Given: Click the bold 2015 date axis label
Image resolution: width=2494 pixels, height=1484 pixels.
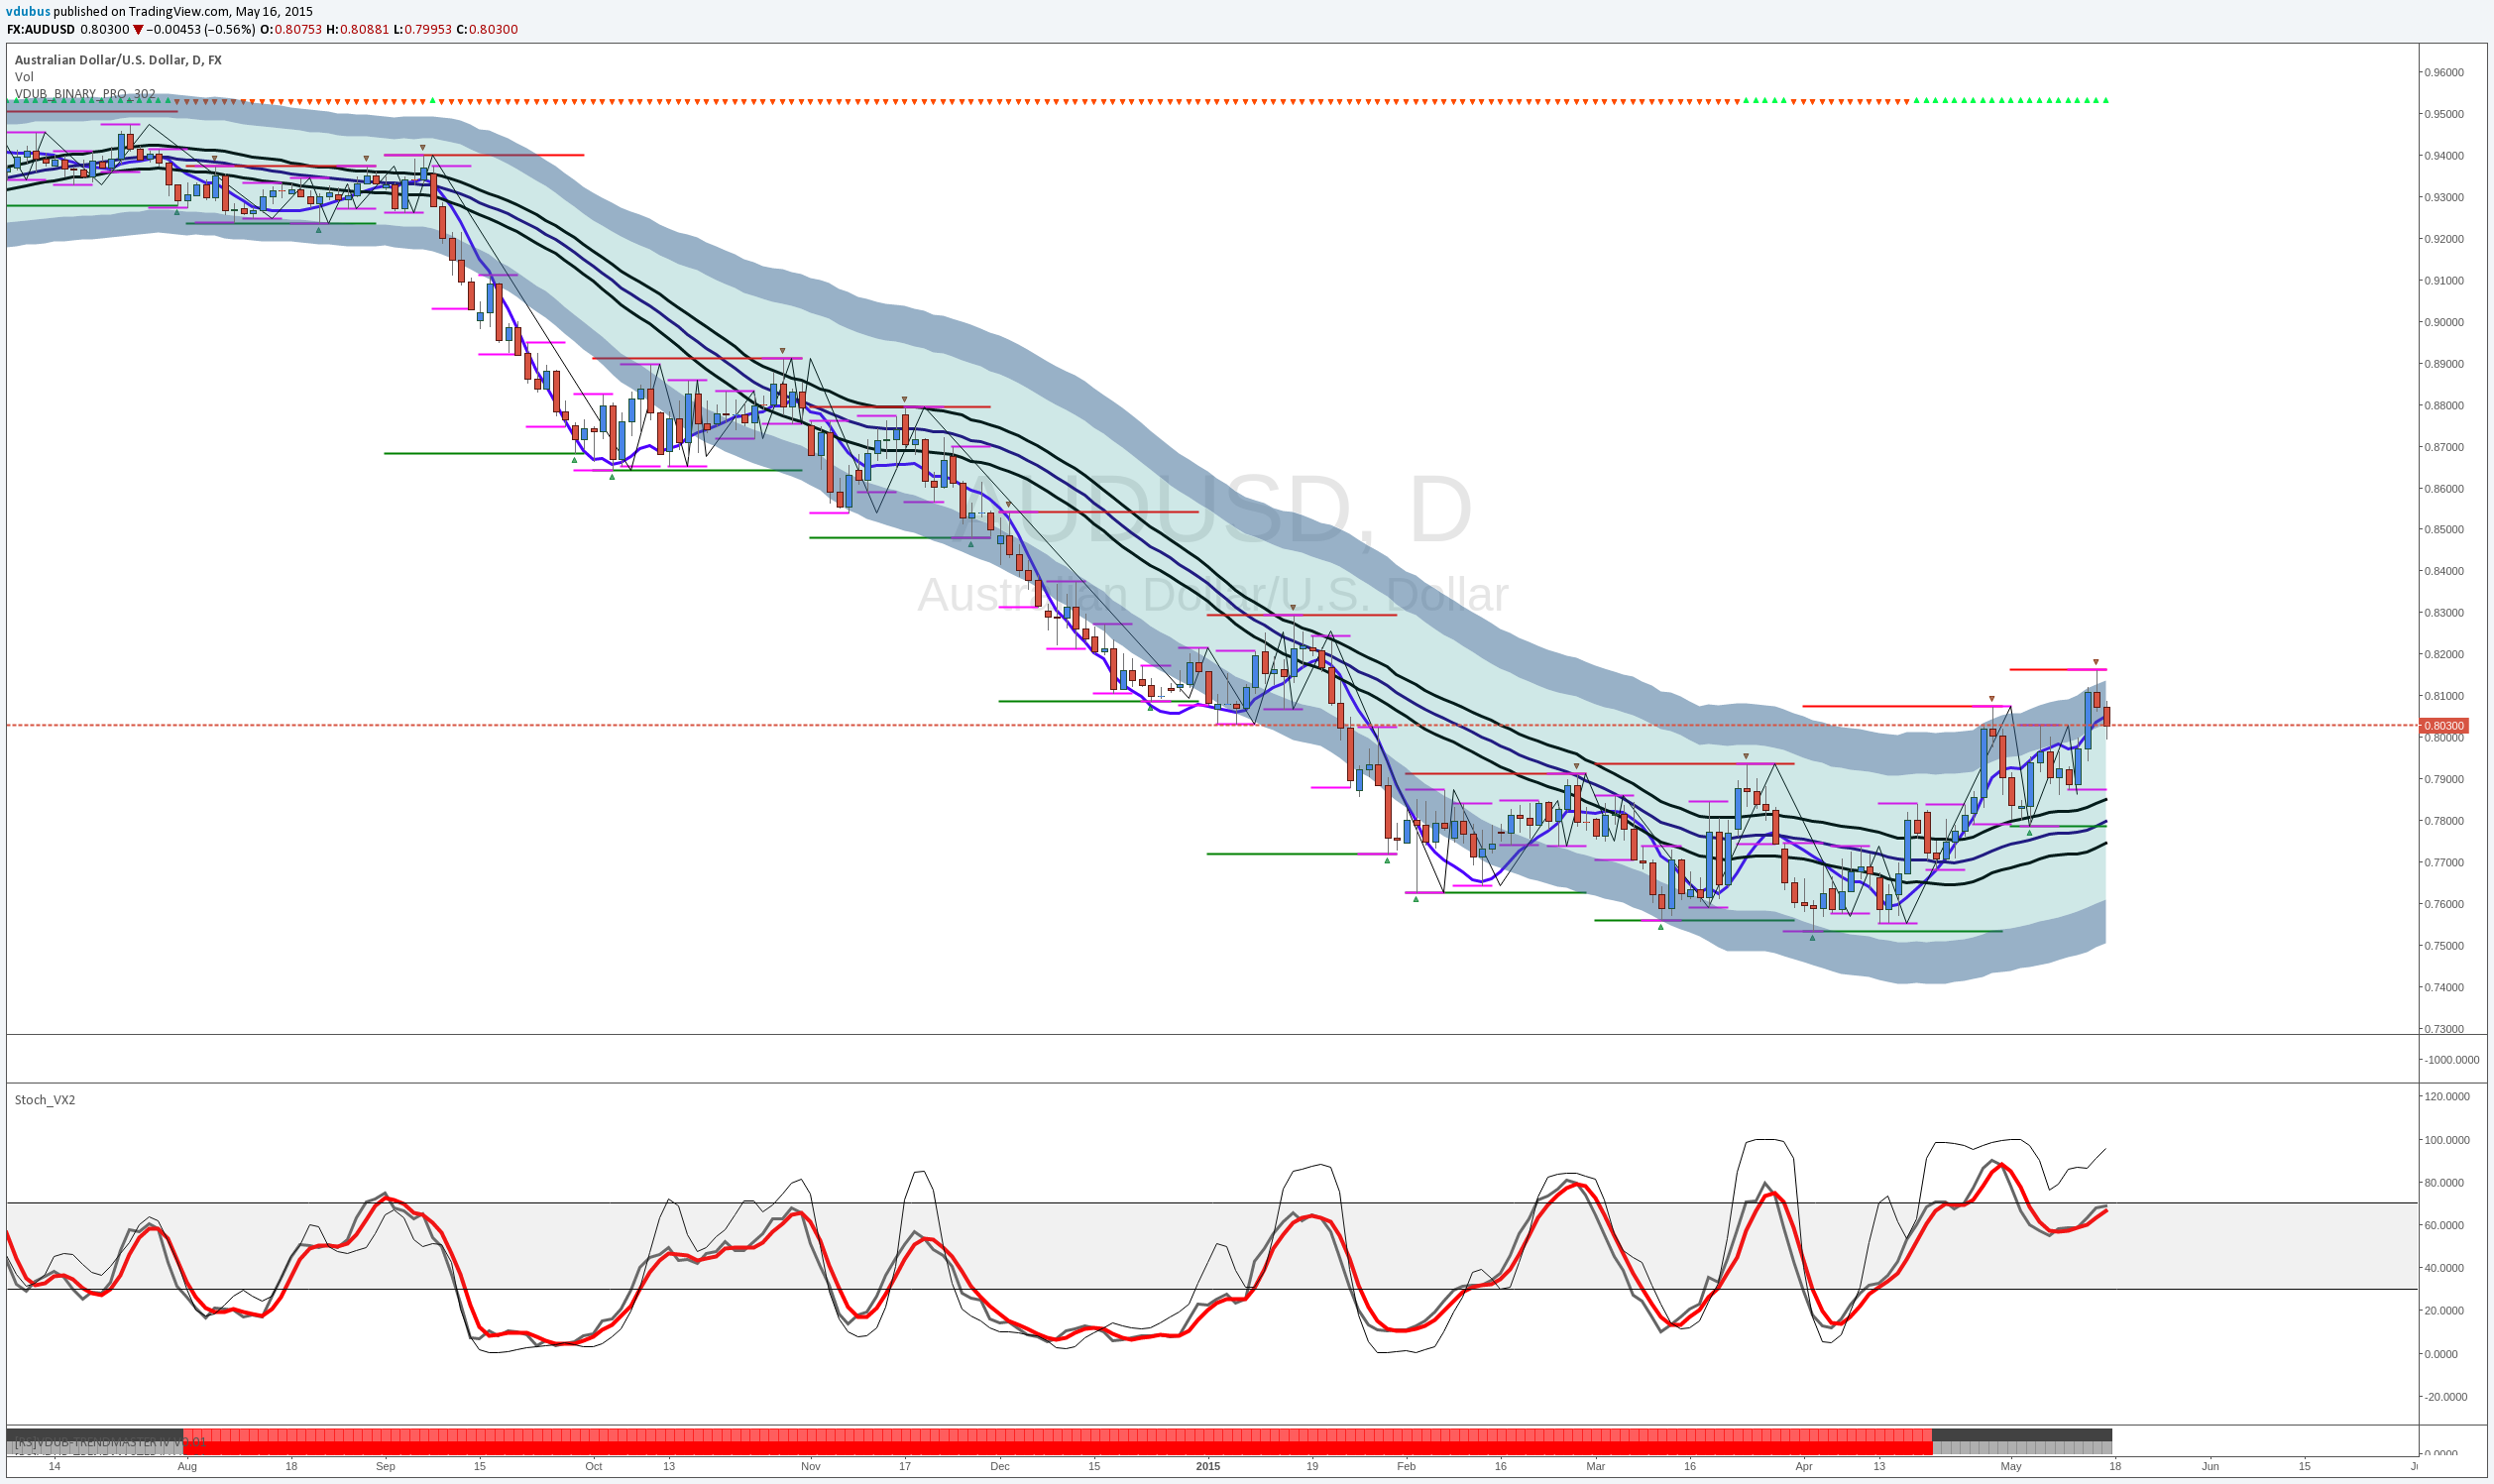Looking at the screenshot, I should point(1208,1467).
